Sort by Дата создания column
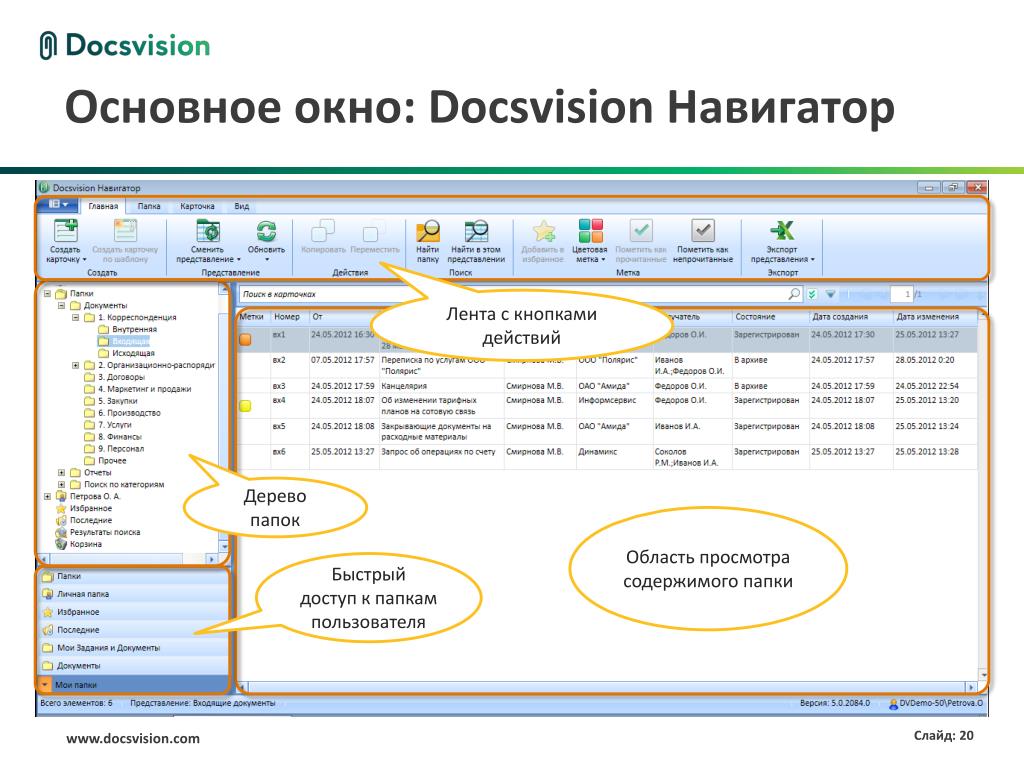Image resolution: width=1024 pixels, height=768 pixels. pyautogui.click(x=851, y=317)
